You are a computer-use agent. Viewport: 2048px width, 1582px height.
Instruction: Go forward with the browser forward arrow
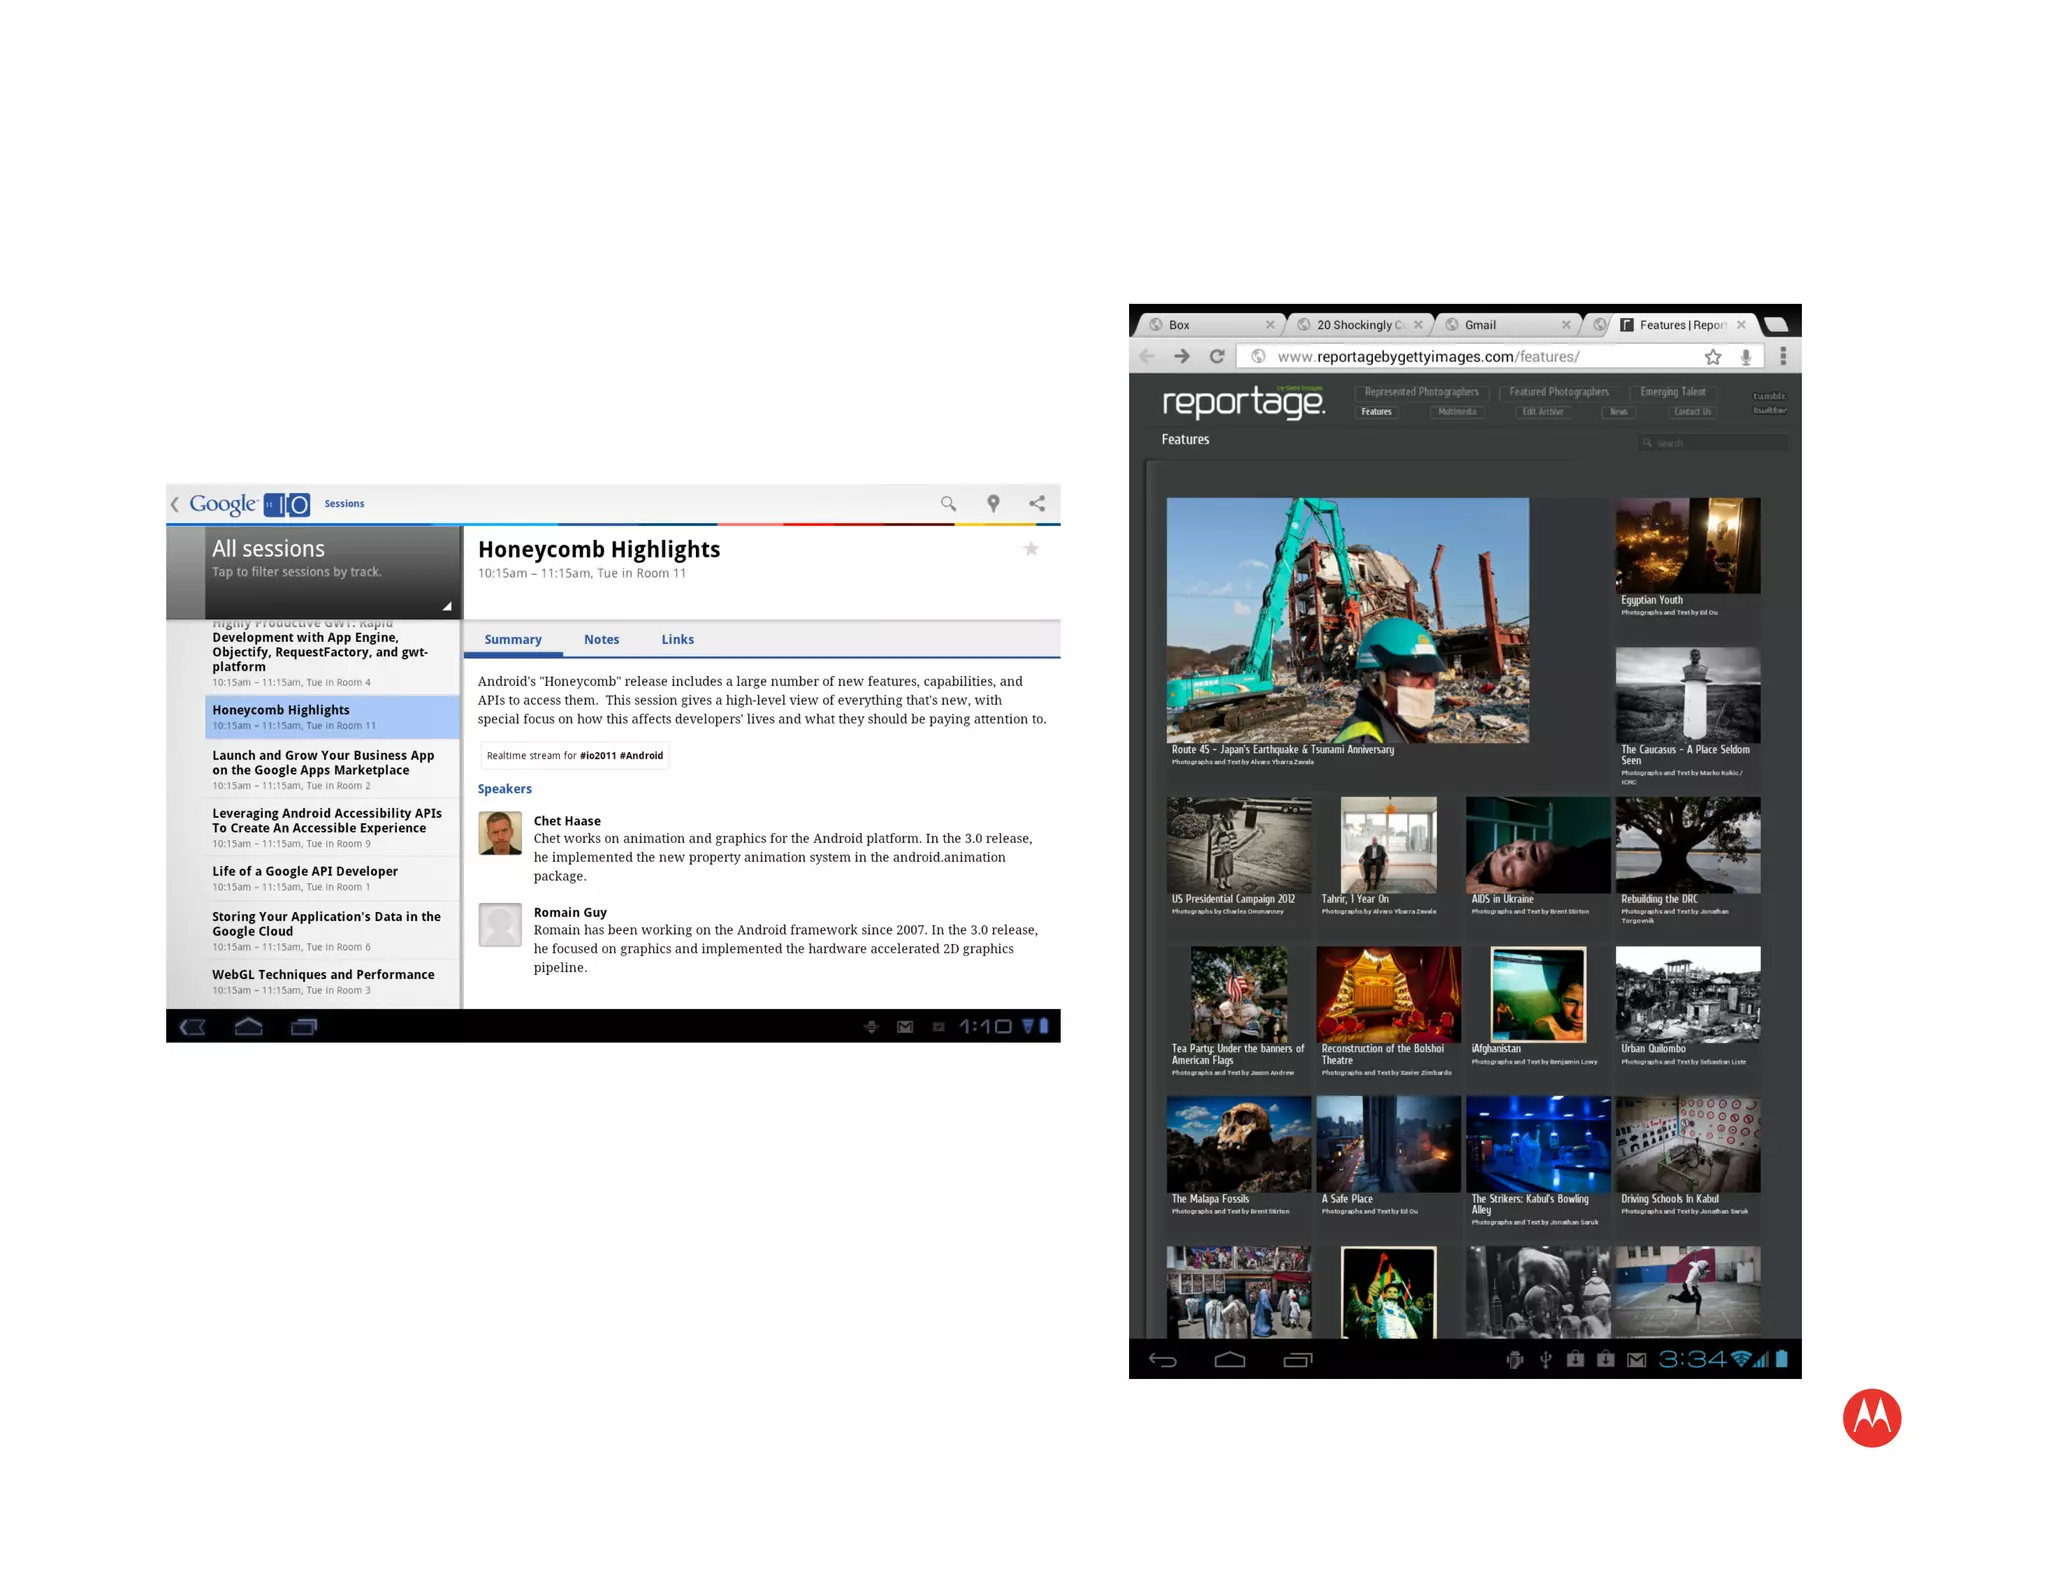(1182, 357)
